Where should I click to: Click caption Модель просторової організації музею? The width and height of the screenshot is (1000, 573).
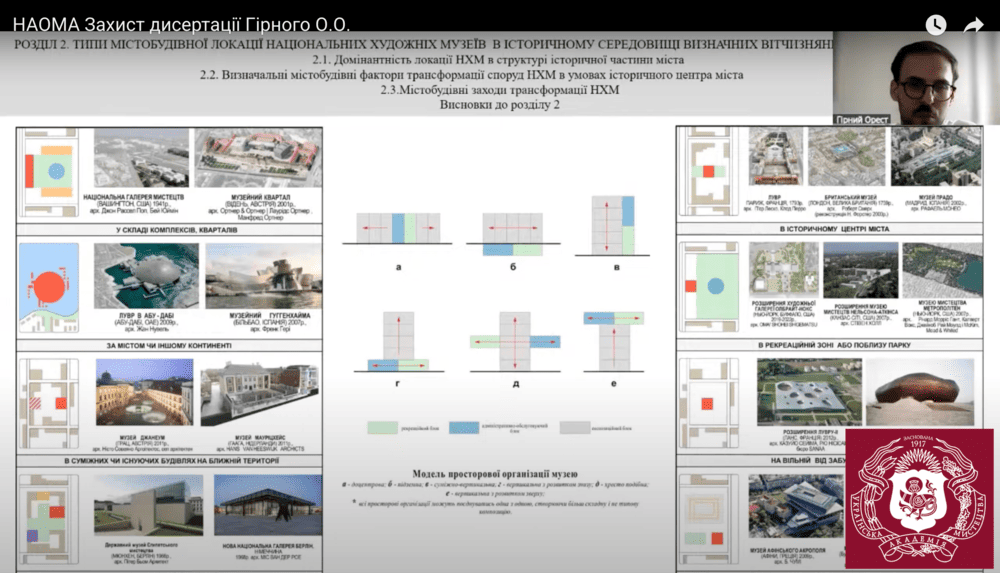(495, 473)
